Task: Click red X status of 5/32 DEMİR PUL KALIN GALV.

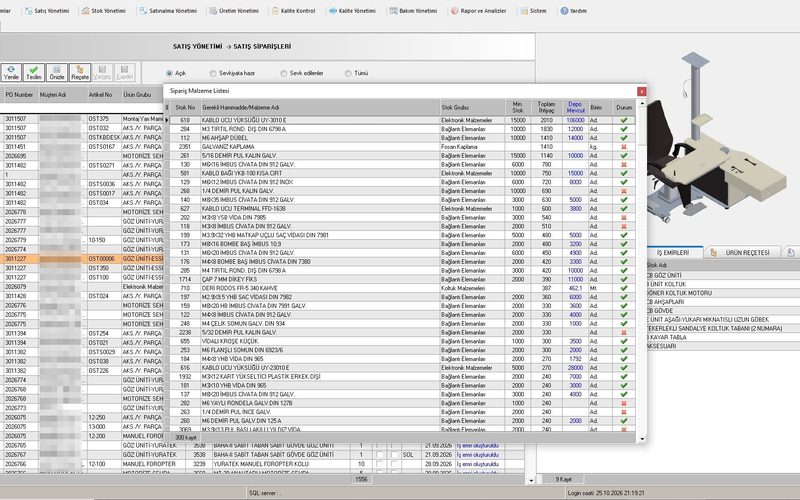Action: coord(623,333)
